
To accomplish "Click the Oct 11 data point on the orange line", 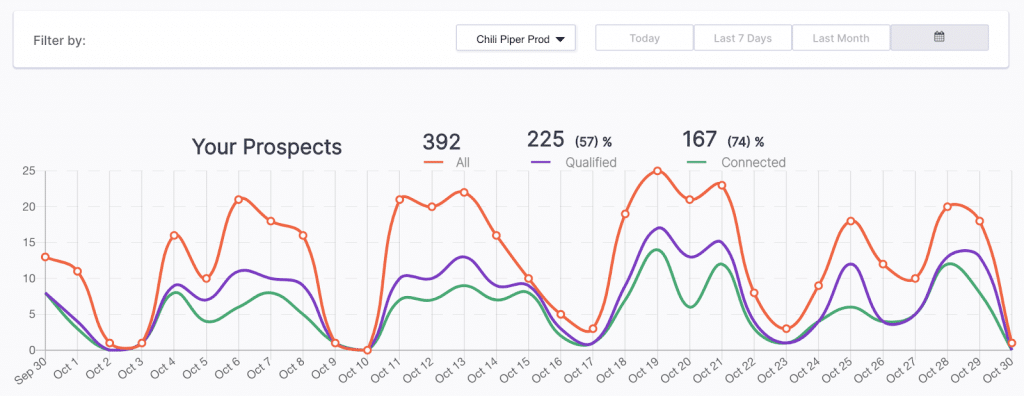I will click(x=400, y=199).
